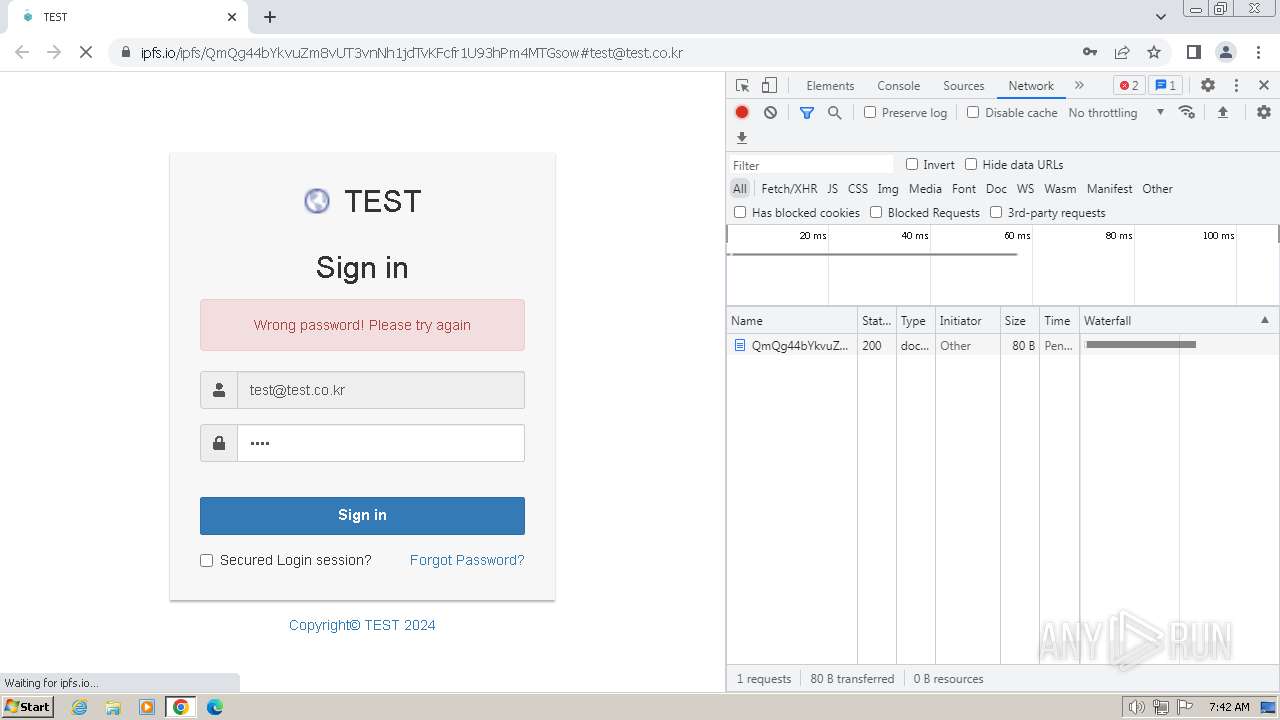Screen dimensions: 1280x720
Task: Filter requests by Img
Action: (x=888, y=189)
